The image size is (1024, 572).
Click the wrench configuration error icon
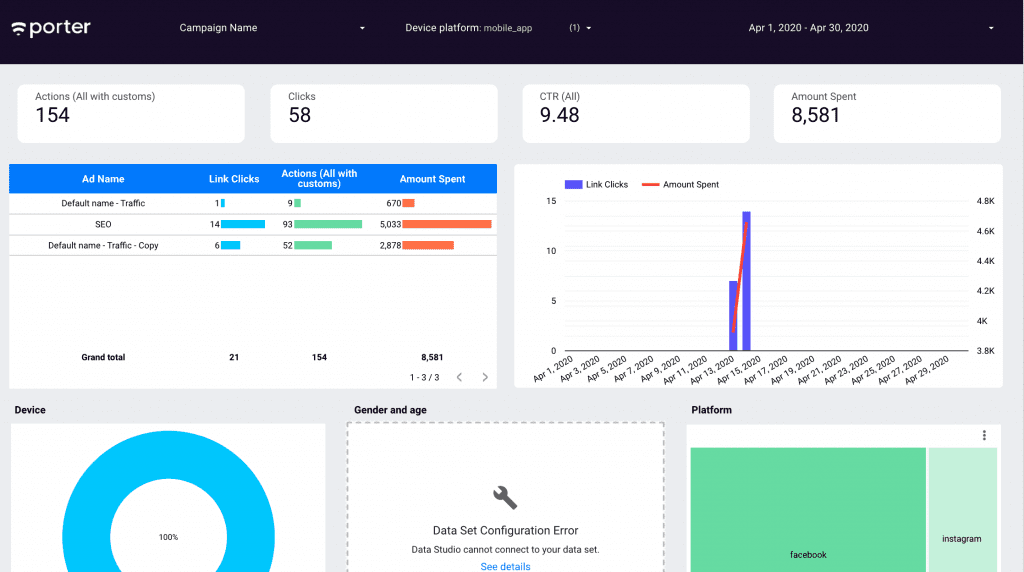click(505, 498)
